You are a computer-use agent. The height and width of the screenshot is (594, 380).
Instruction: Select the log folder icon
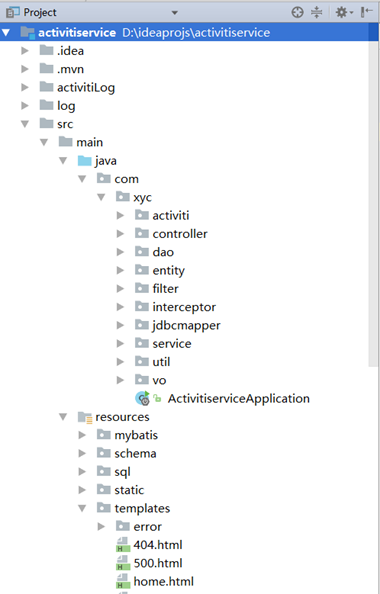point(47,105)
